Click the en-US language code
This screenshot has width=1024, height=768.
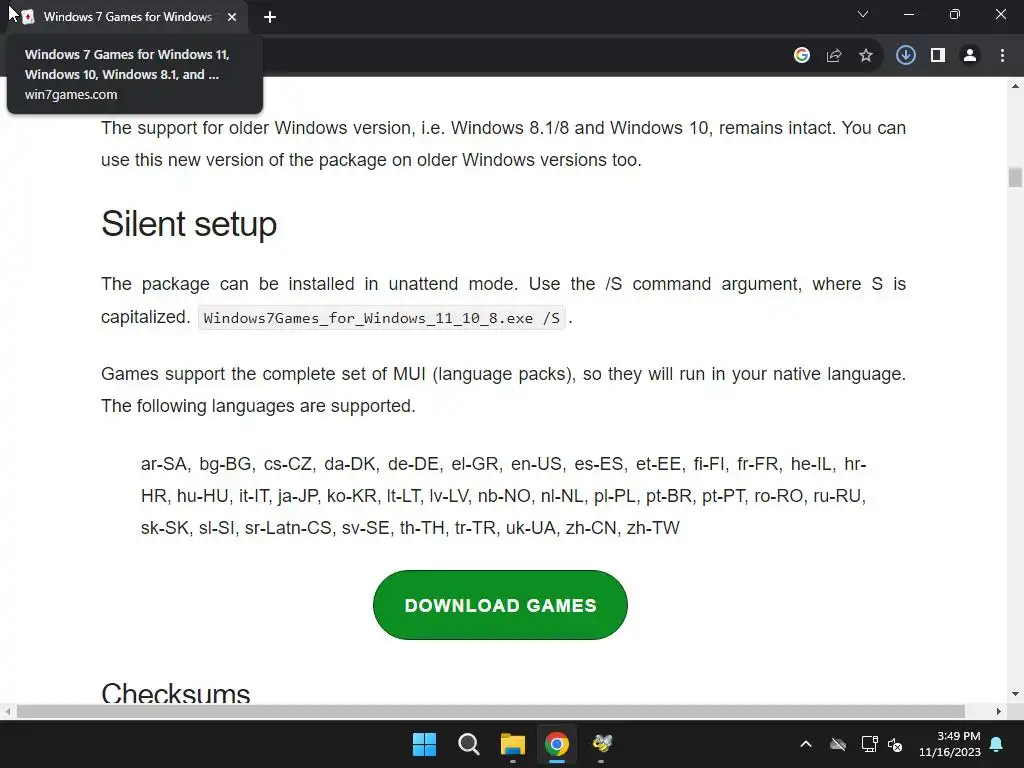(x=536, y=464)
